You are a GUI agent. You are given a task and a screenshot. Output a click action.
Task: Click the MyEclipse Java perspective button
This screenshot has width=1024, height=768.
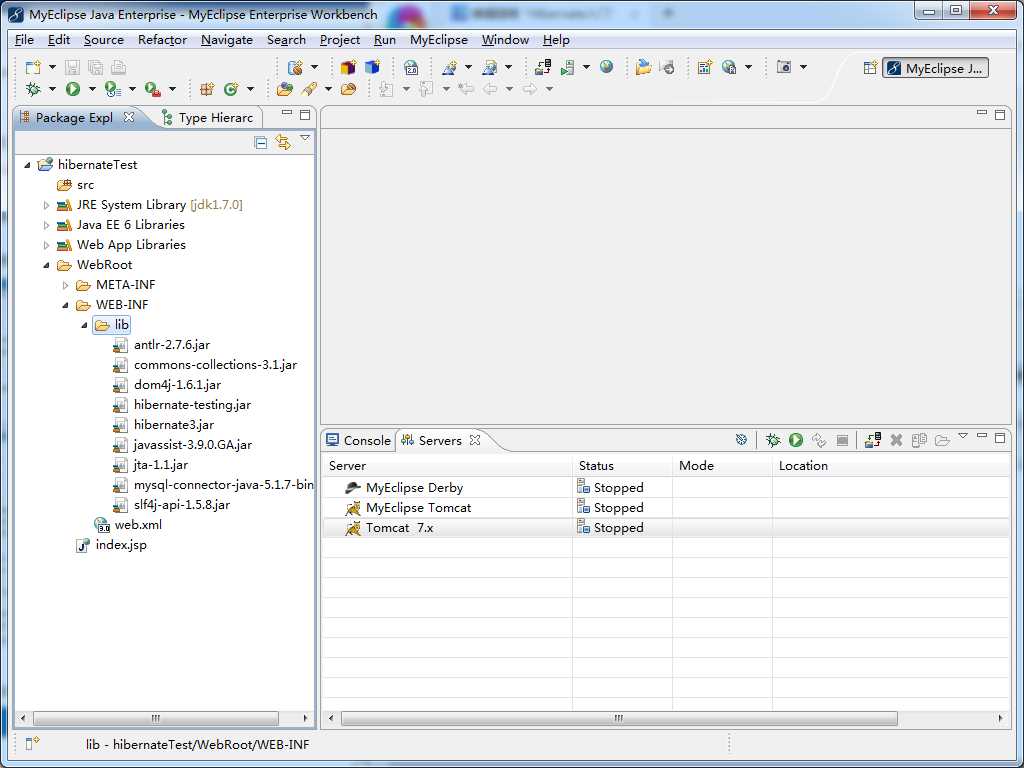point(935,68)
